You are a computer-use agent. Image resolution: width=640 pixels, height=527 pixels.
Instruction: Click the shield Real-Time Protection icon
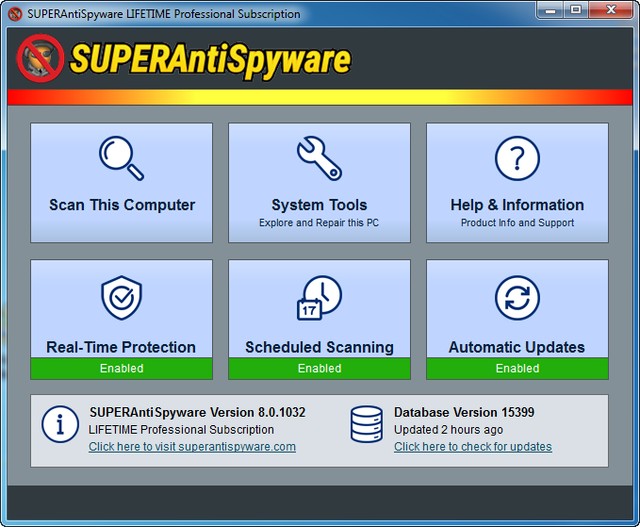click(x=122, y=298)
